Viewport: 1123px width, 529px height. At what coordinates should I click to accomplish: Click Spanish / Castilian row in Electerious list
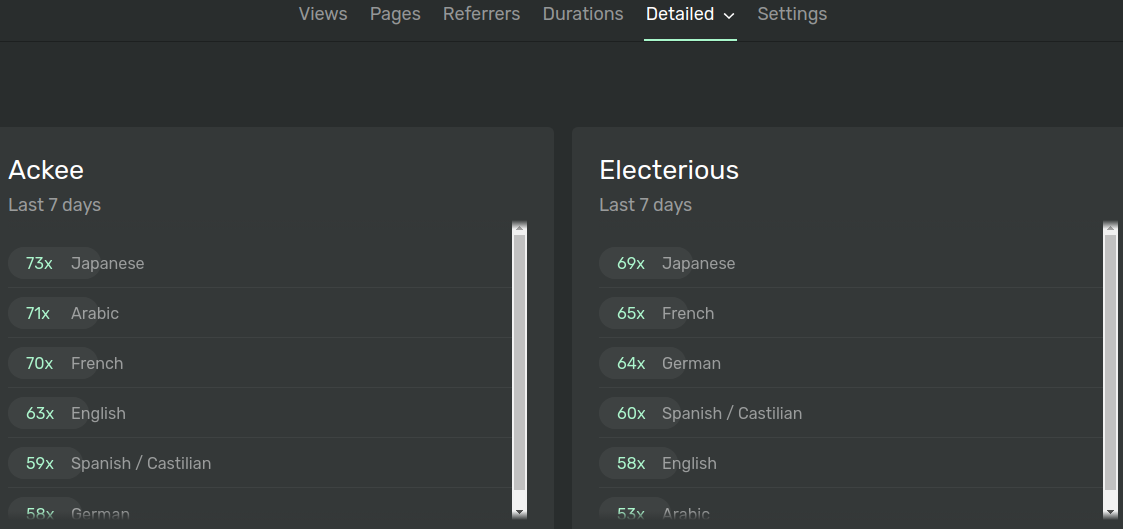[851, 413]
